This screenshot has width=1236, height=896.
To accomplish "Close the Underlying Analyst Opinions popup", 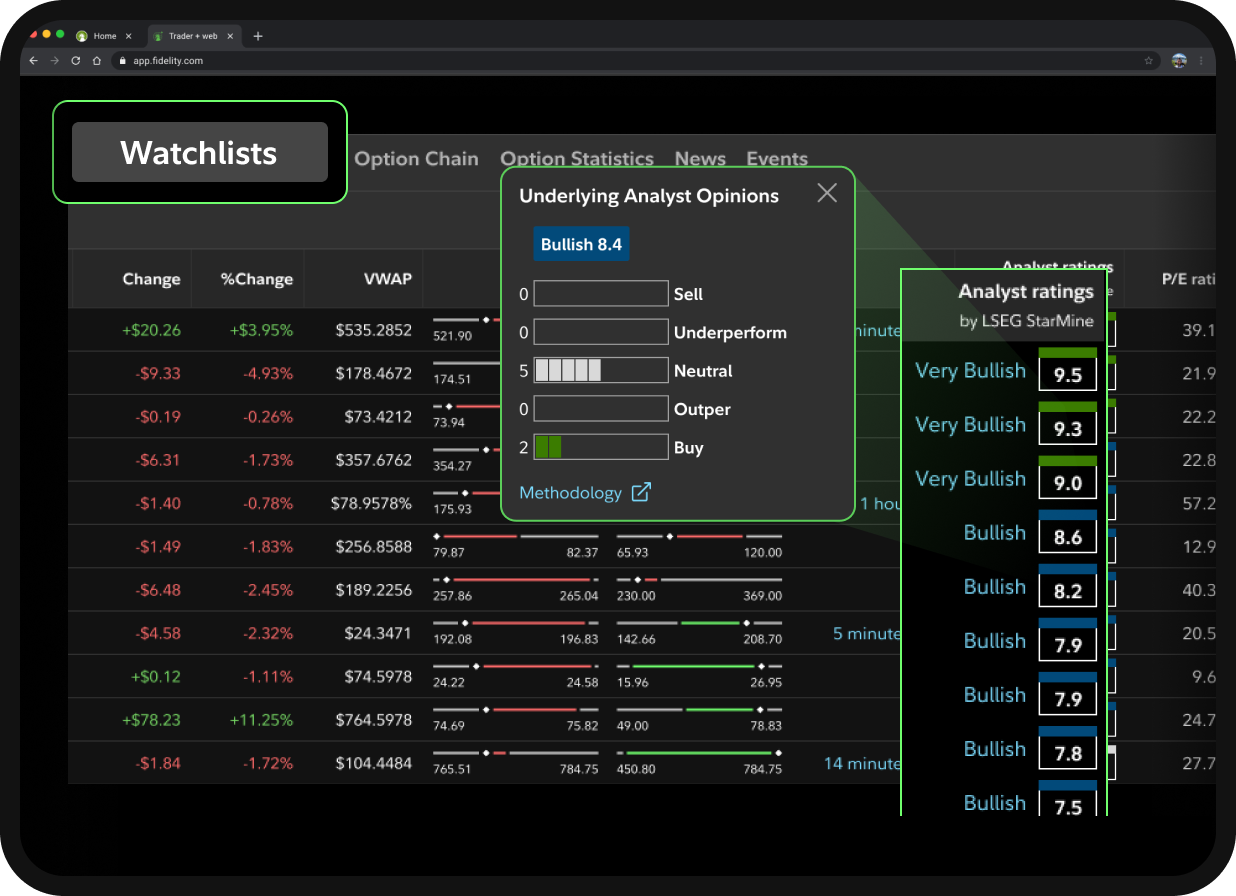I will 827,193.
